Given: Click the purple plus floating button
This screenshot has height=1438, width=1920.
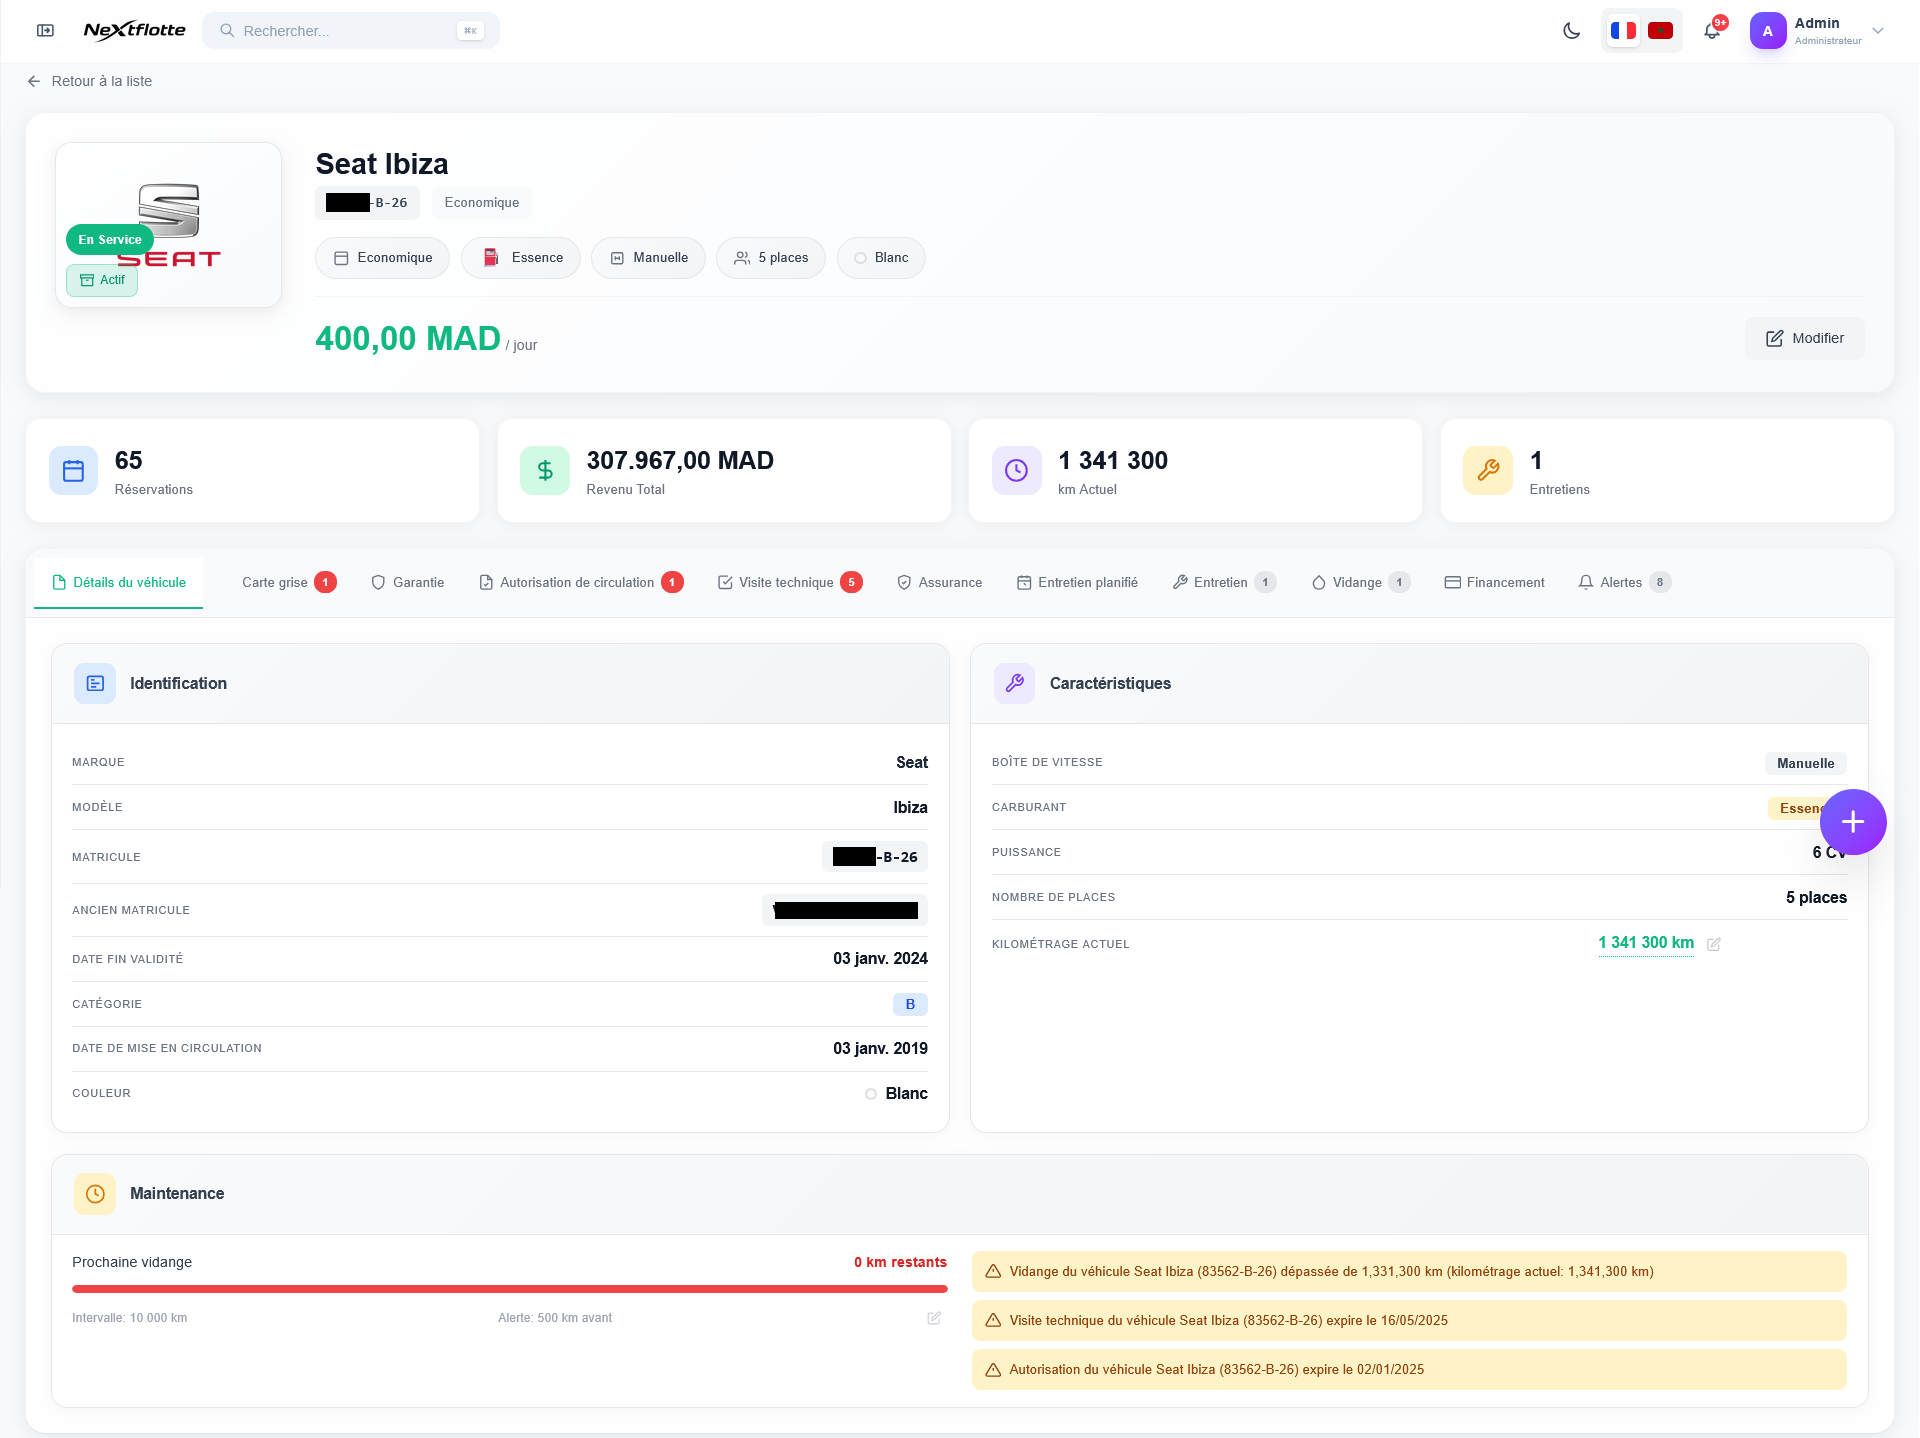Looking at the screenshot, I should (1852, 822).
